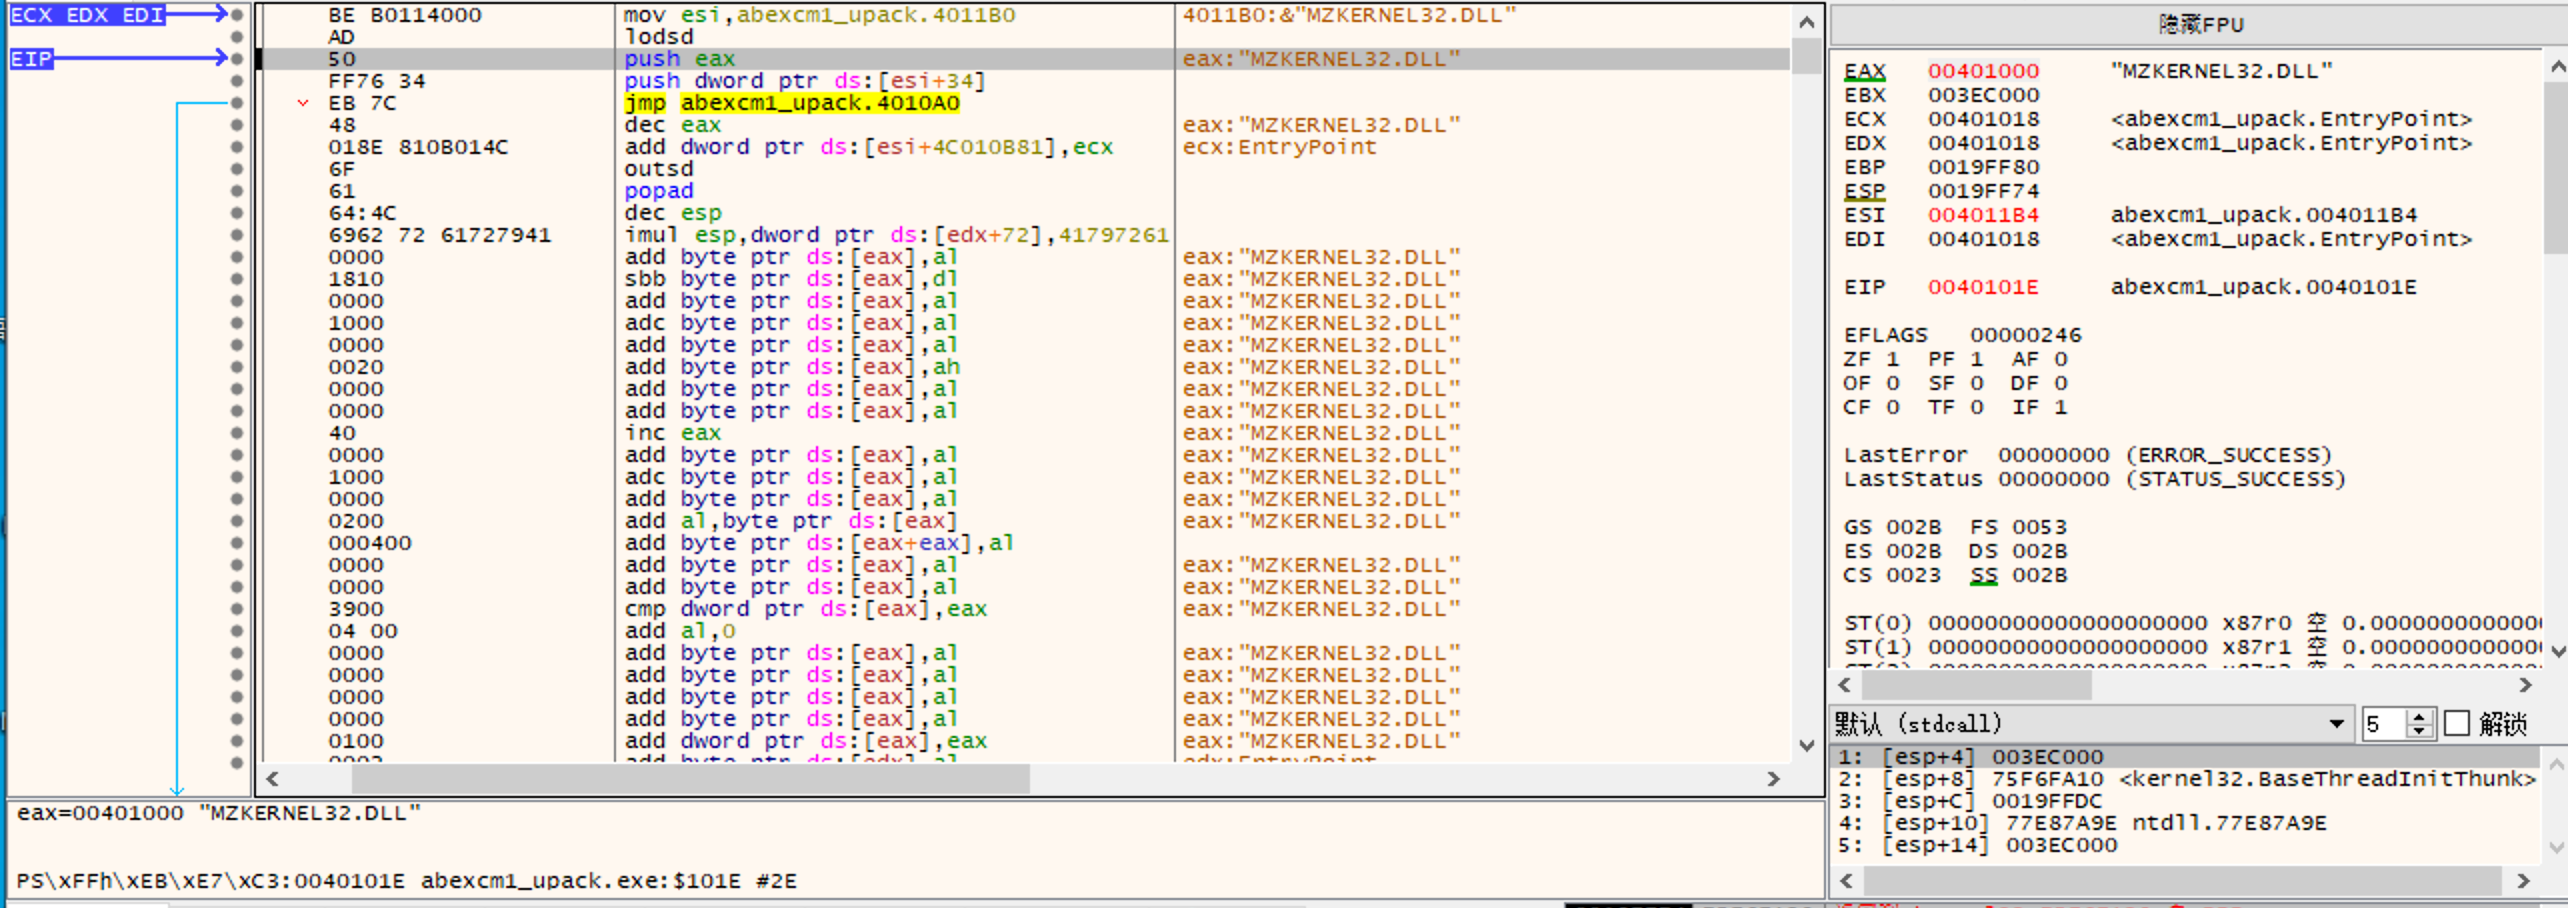Screen dimensions: 2568x908
Task: Toggle breakpoint dot beside 'dec esp' row
Action: (237, 213)
